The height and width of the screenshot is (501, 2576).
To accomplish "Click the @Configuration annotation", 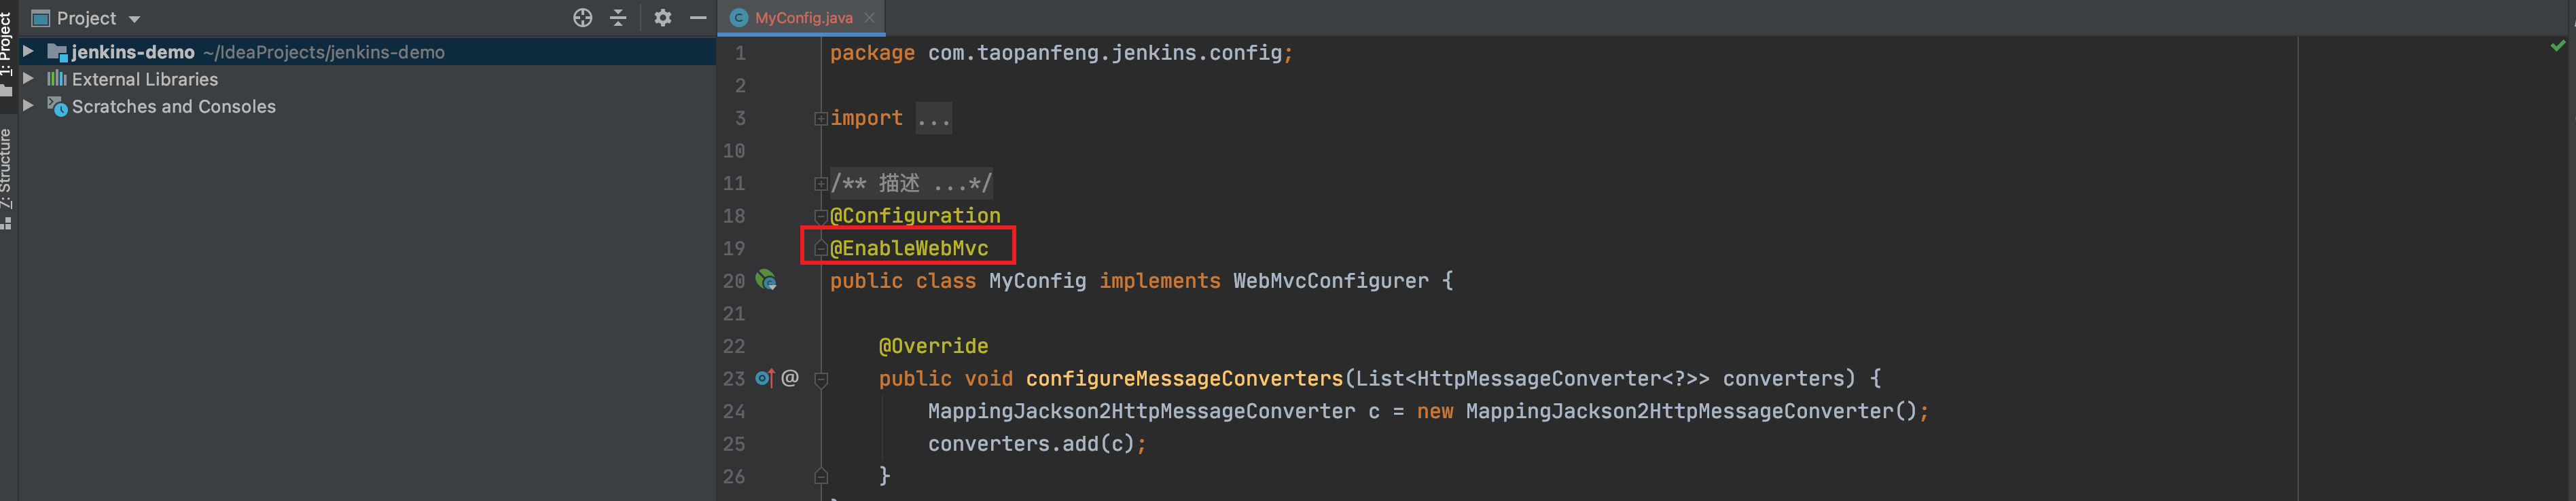I will tap(915, 216).
